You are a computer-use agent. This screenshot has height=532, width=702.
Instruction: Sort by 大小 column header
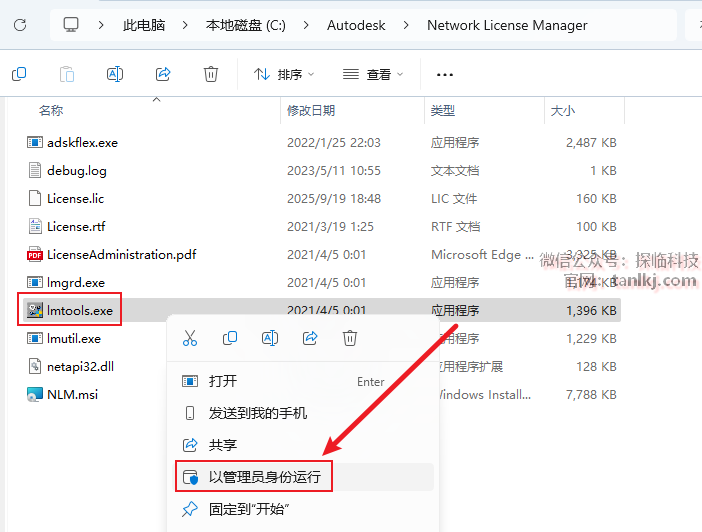click(562, 110)
